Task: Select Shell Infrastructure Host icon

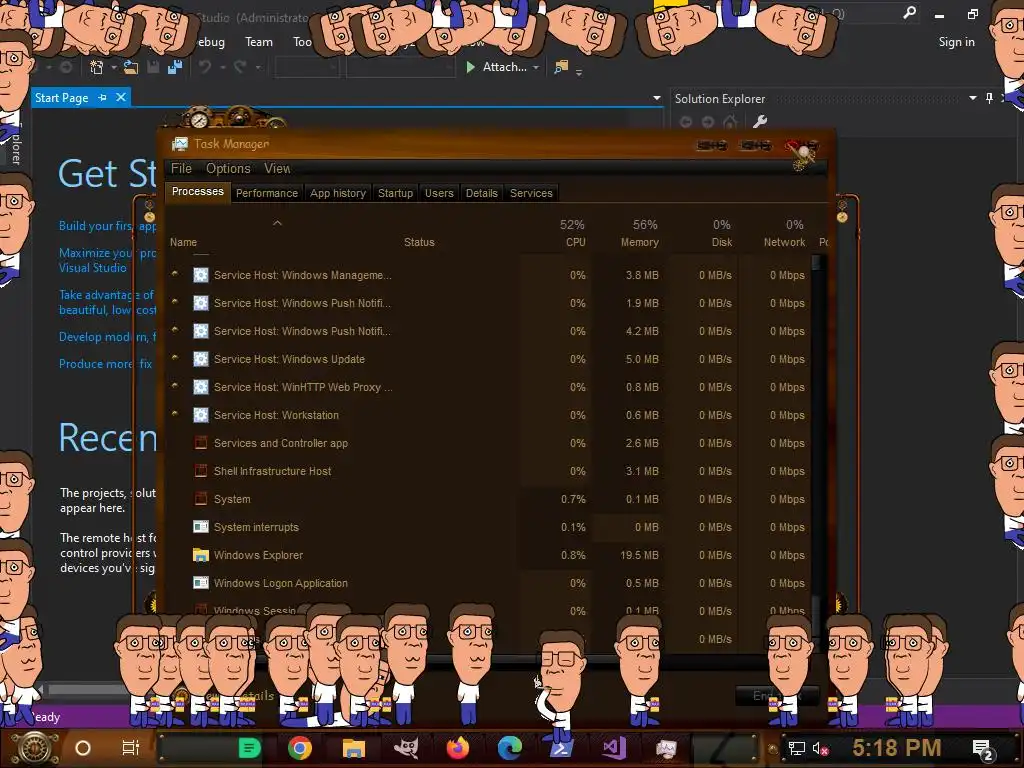Action: pyautogui.click(x=200, y=471)
